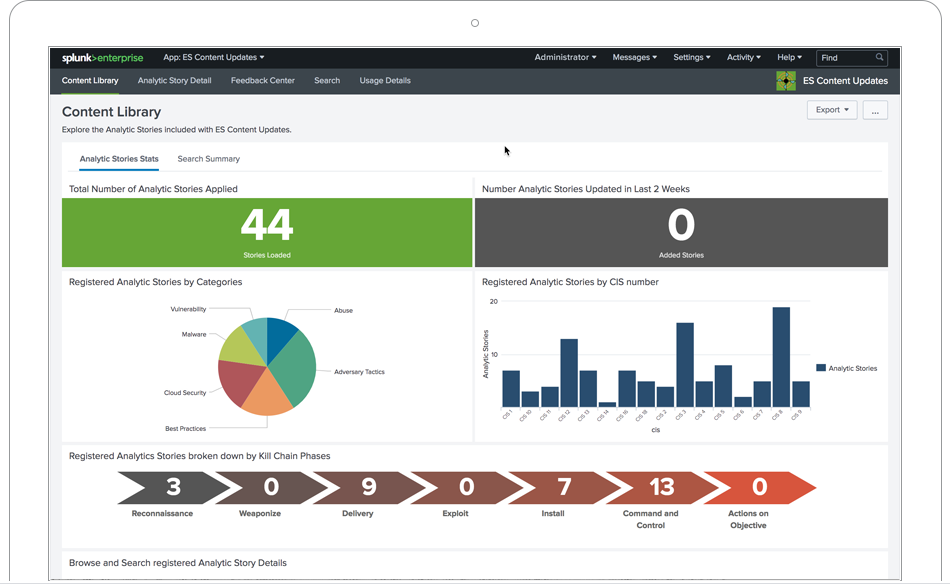Click the Install kill chain arrow showing 7

(x=564, y=488)
